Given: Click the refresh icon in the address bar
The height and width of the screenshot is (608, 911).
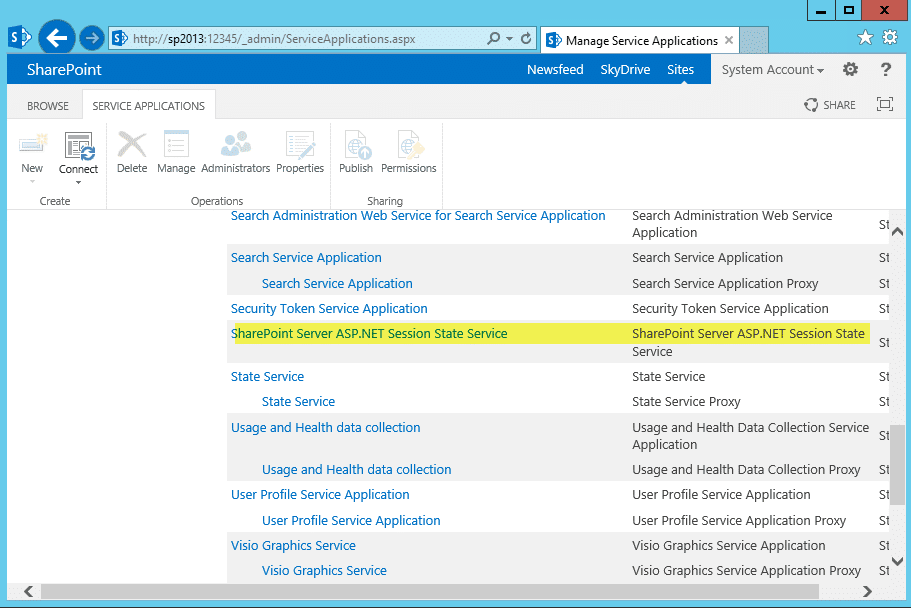Looking at the screenshot, I should pyautogui.click(x=526, y=38).
